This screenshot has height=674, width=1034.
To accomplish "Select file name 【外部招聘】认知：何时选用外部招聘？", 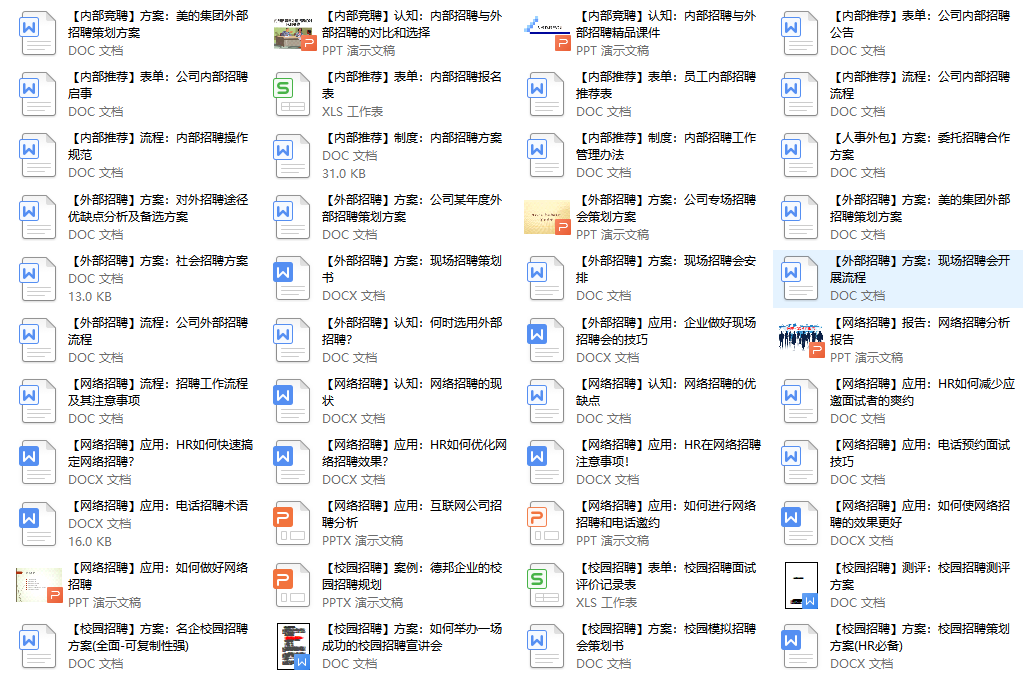I will [x=412, y=331].
